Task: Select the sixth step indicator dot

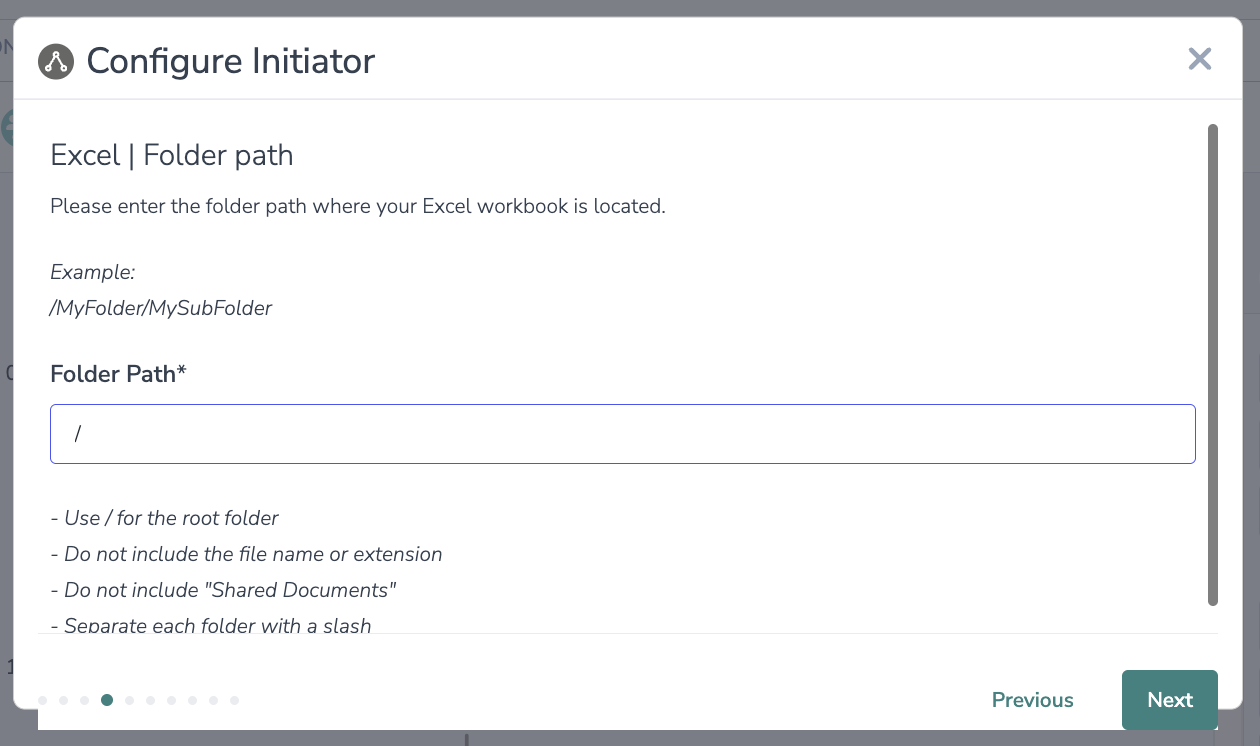Action: pyautogui.click(x=150, y=700)
